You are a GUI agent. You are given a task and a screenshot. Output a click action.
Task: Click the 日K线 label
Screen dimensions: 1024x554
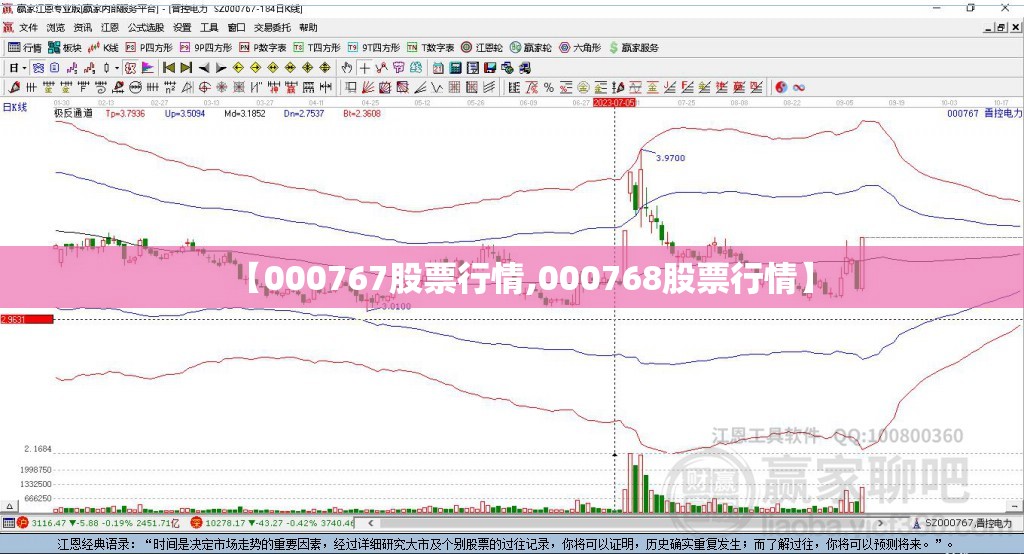[x=14, y=107]
